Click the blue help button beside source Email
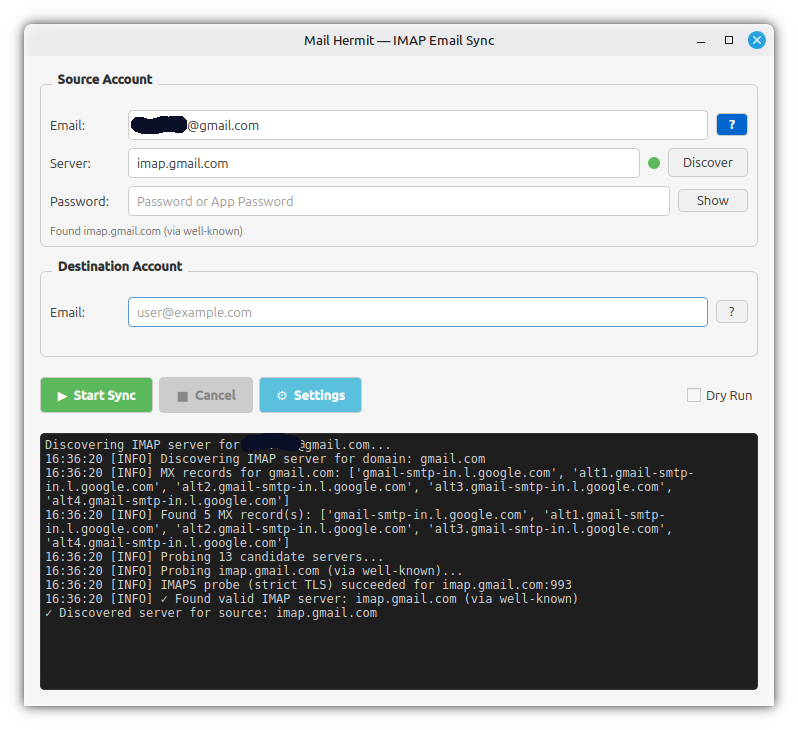This screenshot has width=798, height=730. [731, 125]
